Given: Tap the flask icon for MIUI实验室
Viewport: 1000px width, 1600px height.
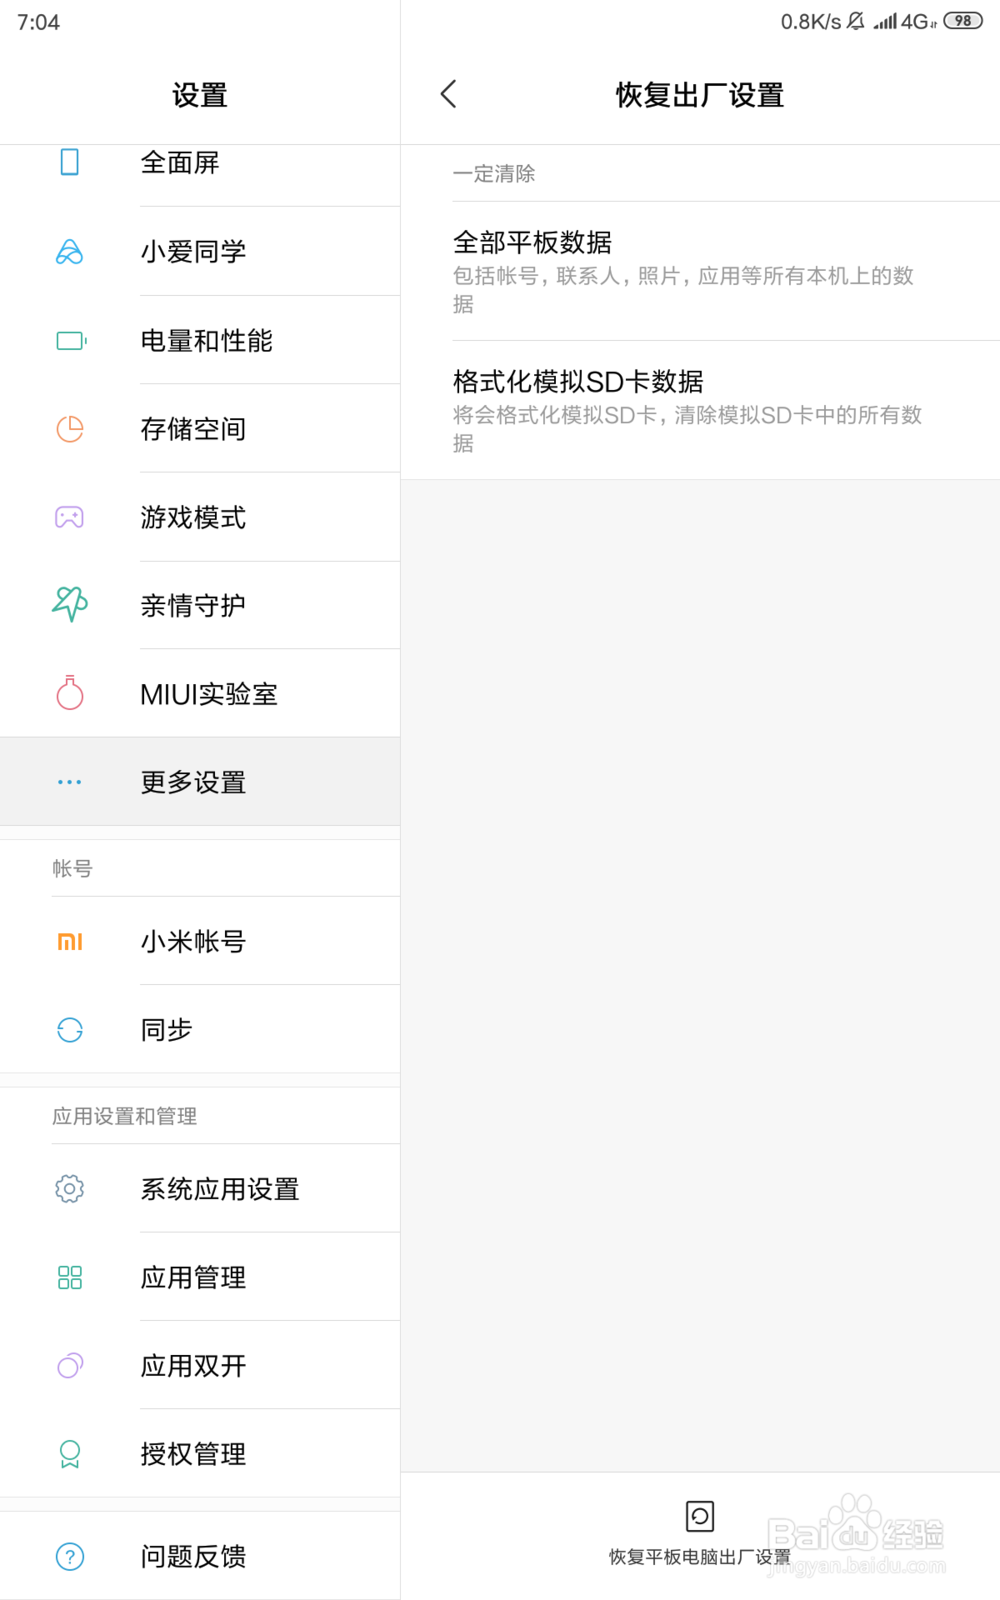Looking at the screenshot, I should pyautogui.click(x=70, y=693).
